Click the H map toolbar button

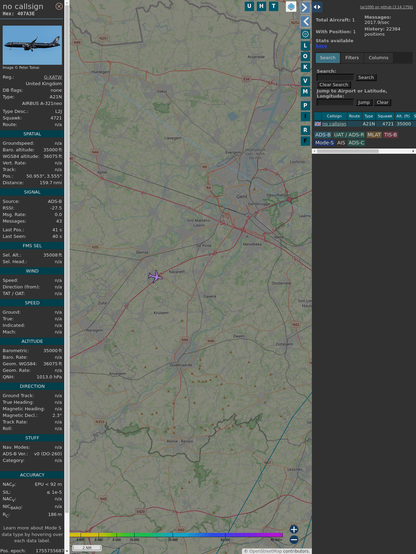click(261, 6)
